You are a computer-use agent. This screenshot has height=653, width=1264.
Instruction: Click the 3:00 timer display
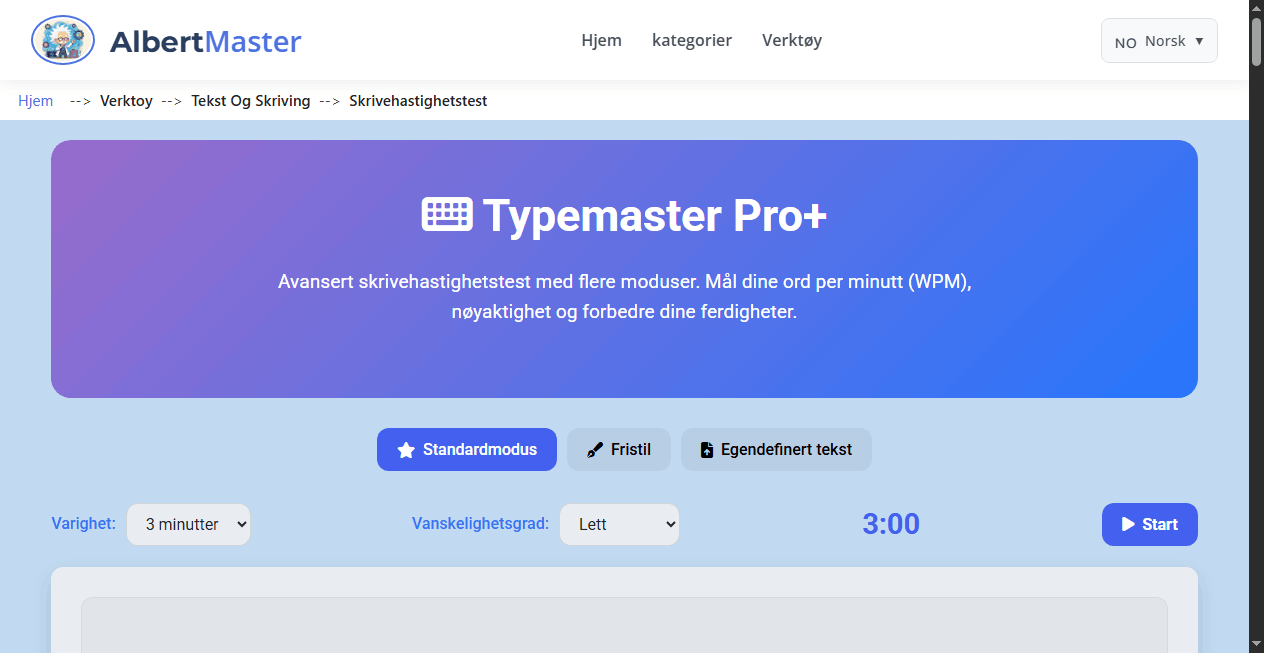click(891, 523)
